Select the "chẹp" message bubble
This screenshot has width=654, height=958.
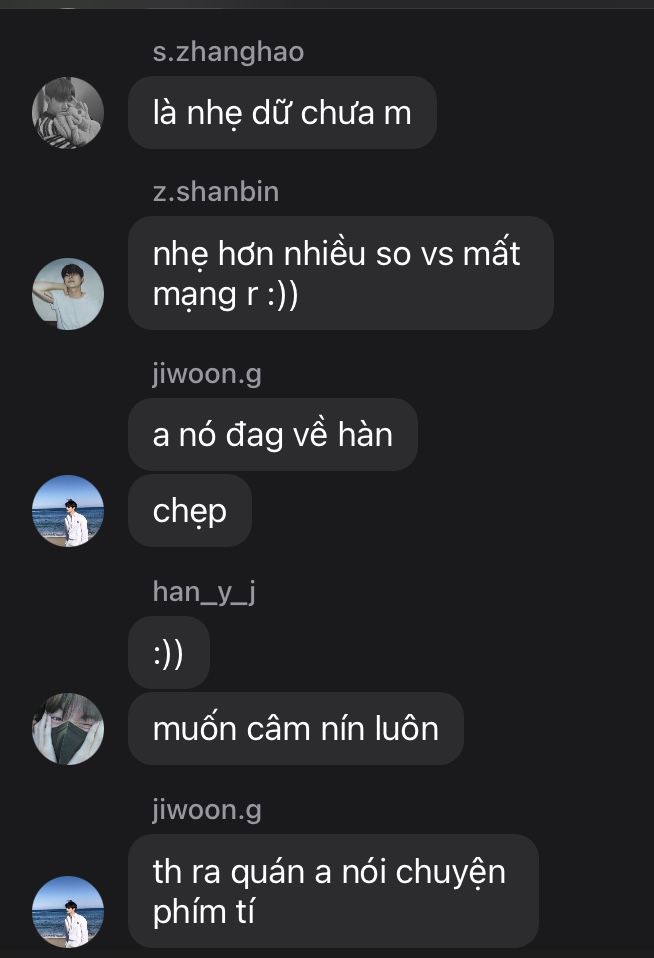189,511
